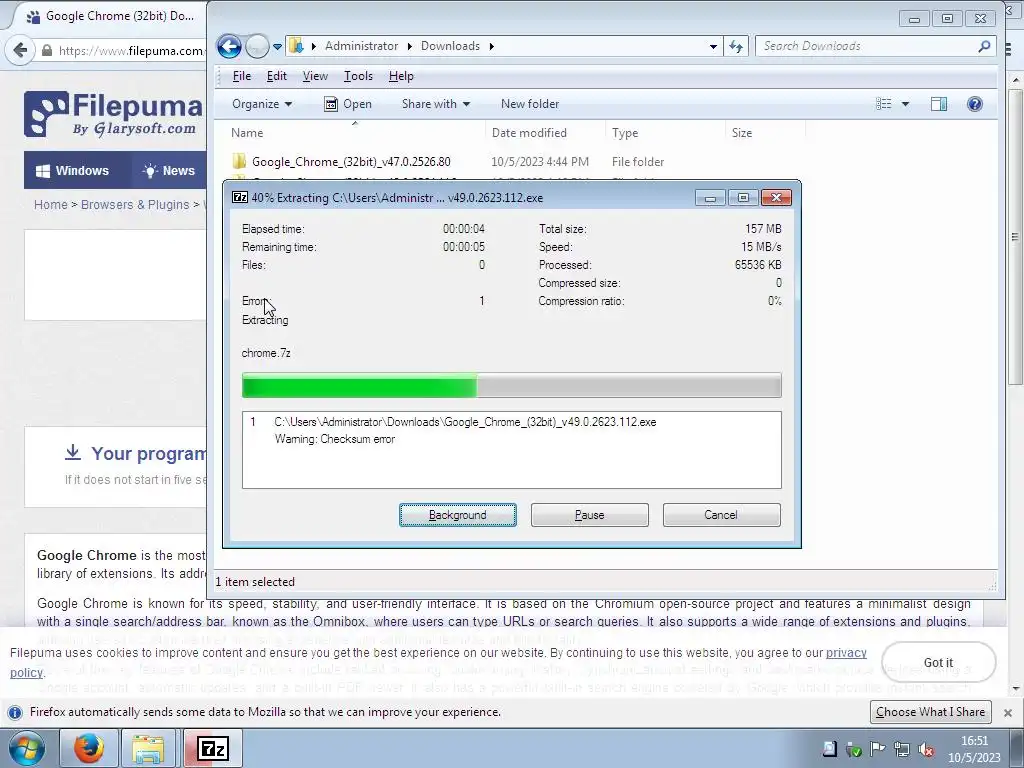The width and height of the screenshot is (1024, 768).
Task: Click the Browsers & Plugins breadcrumb link
Action: (135, 204)
